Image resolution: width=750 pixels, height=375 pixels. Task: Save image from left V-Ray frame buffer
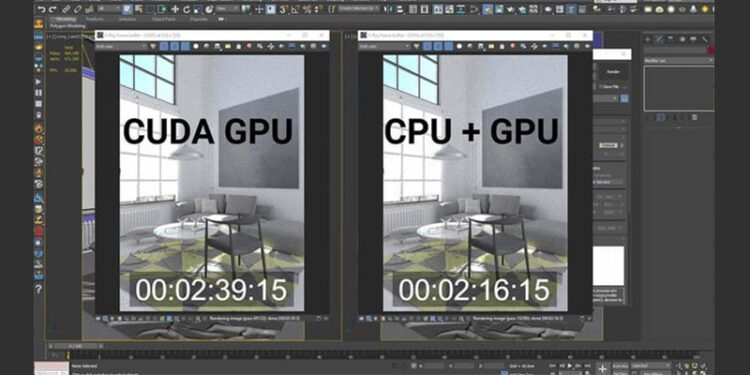point(217,46)
